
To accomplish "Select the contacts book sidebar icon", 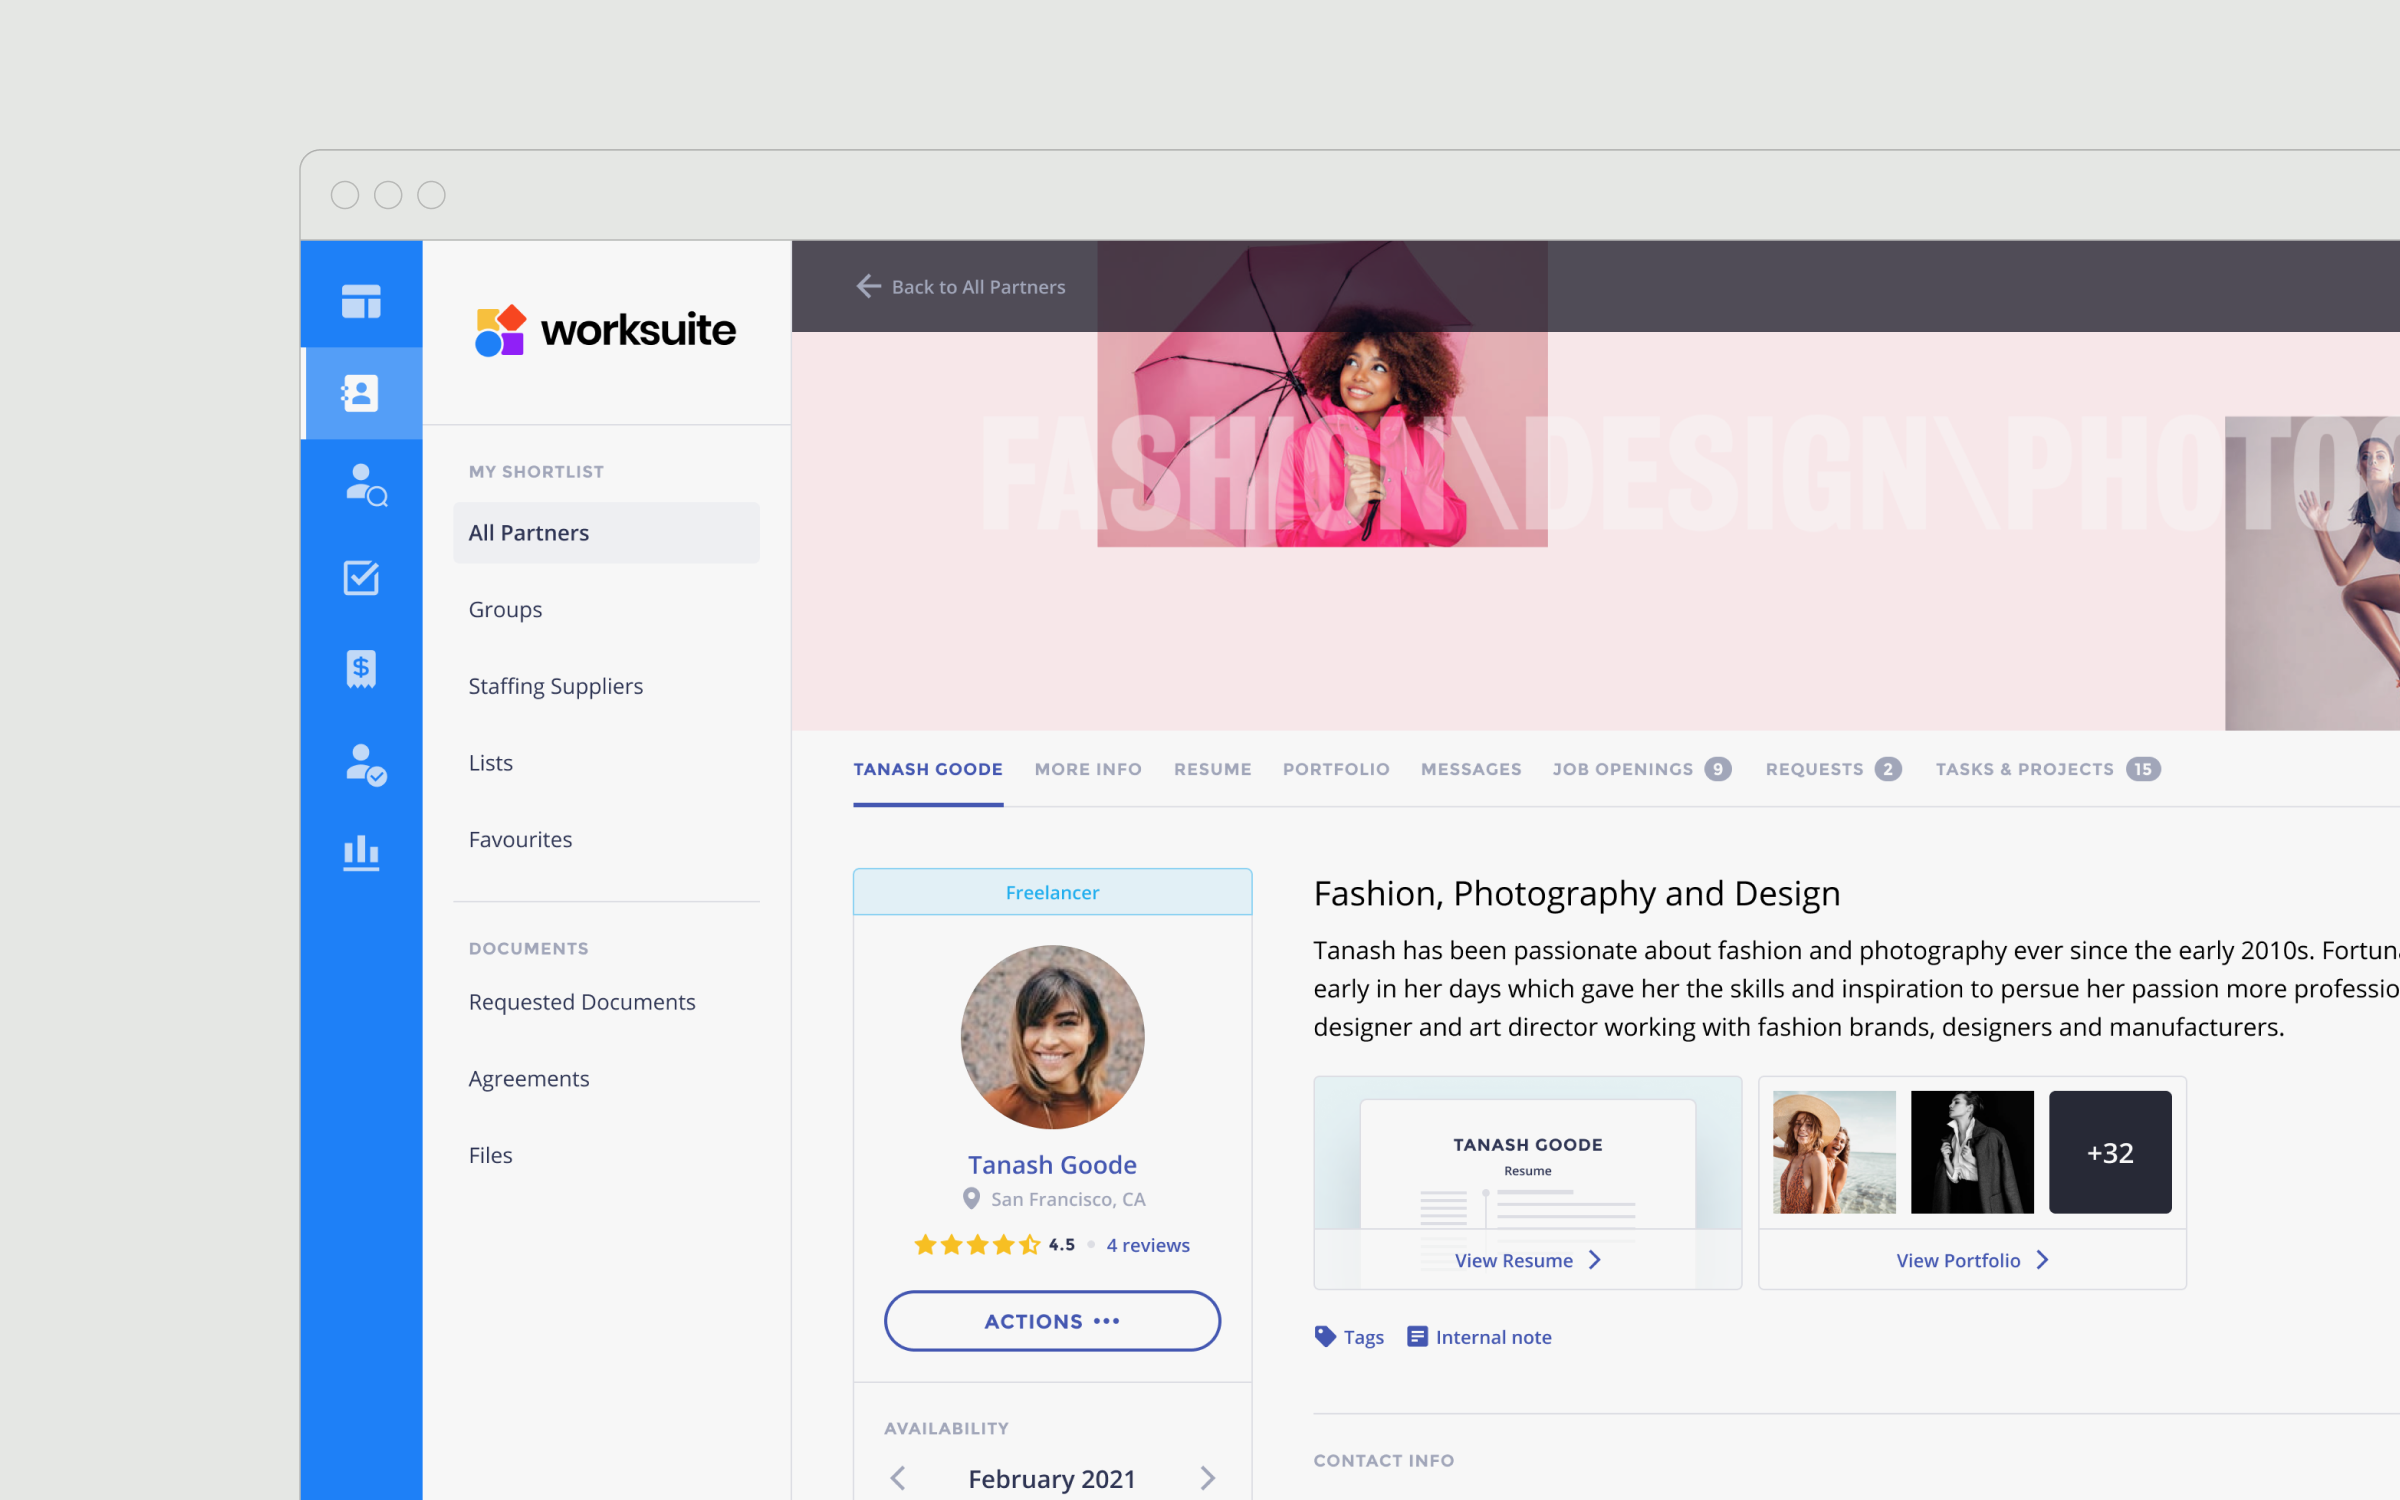I will 361,393.
